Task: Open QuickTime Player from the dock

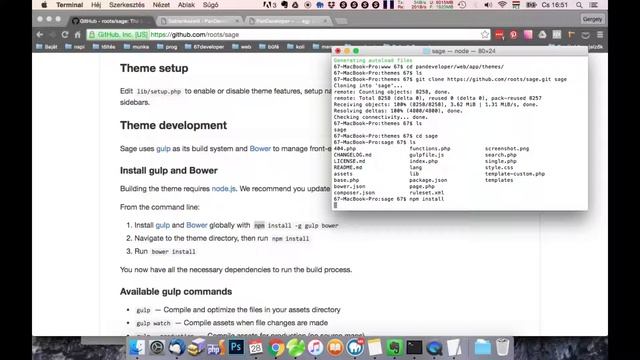Action: [434, 347]
